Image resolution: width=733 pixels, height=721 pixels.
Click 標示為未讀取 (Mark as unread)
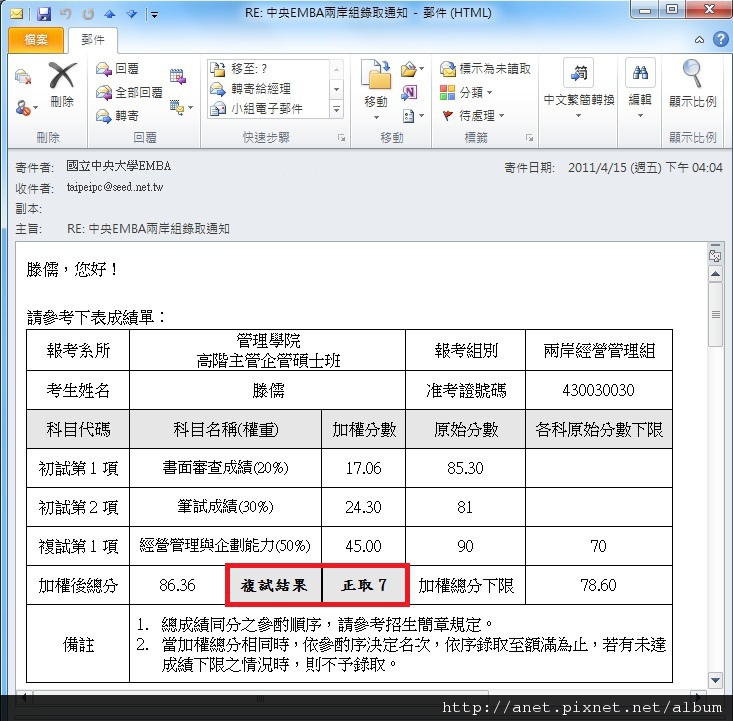(485, 69)
